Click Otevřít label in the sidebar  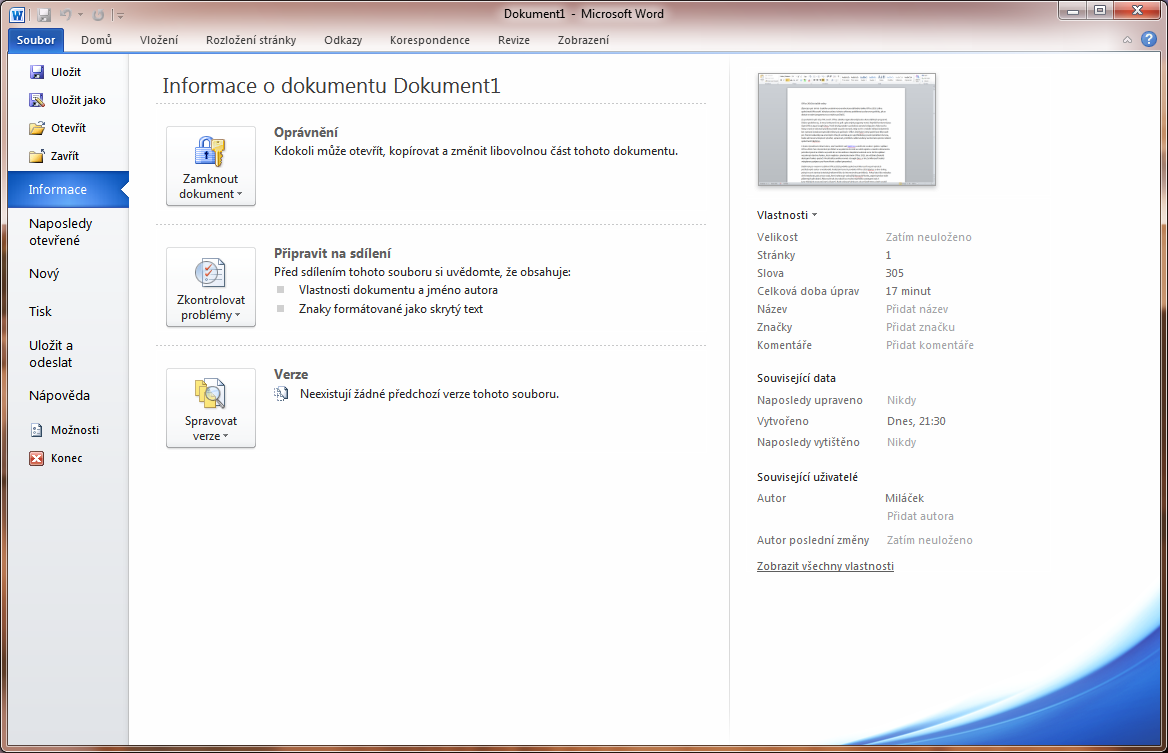click(69, 128)
